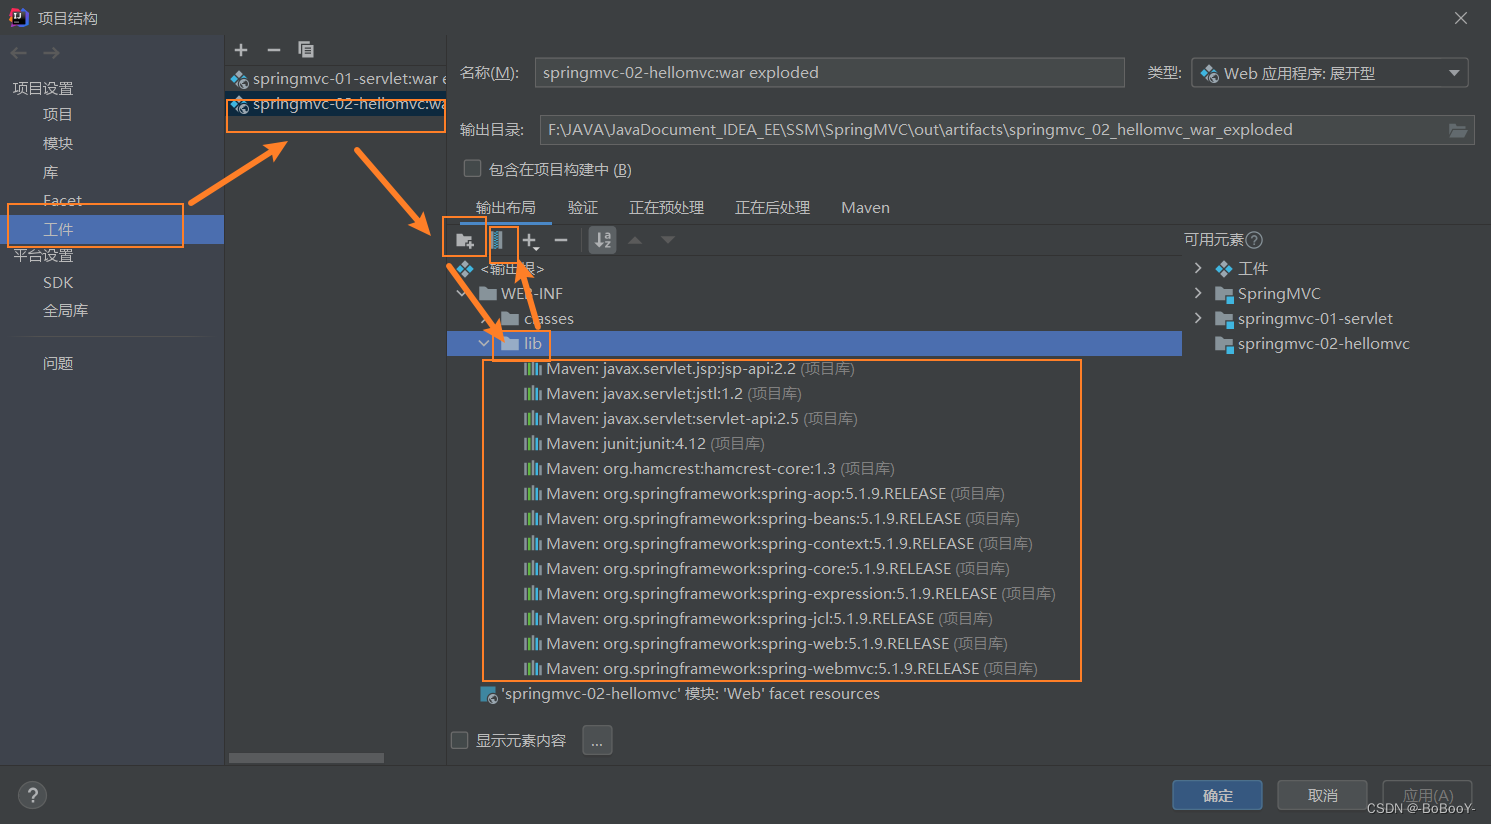Image resolution: width=1491 pixels, height=824 pixels.
Task: Add a new artifact with plus icon
Action: pos(241,50)
